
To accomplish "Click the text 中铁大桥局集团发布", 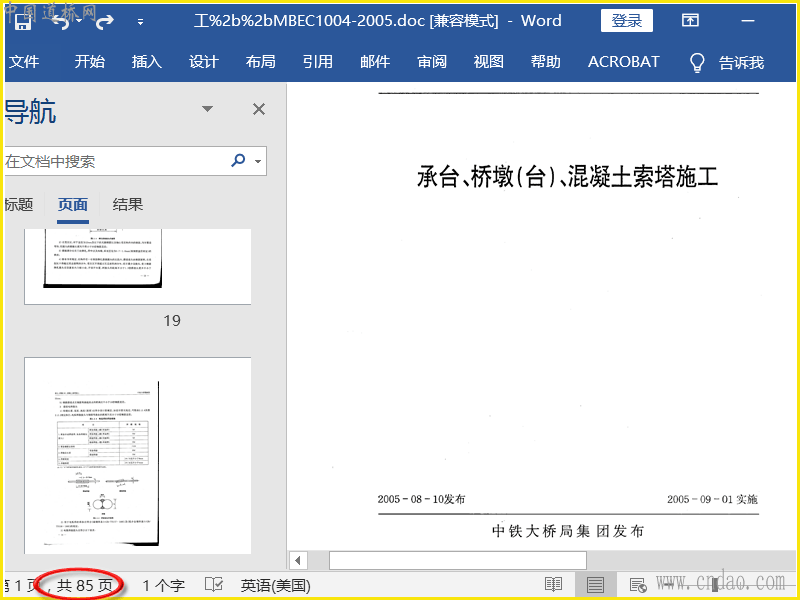I will (568, 531).
